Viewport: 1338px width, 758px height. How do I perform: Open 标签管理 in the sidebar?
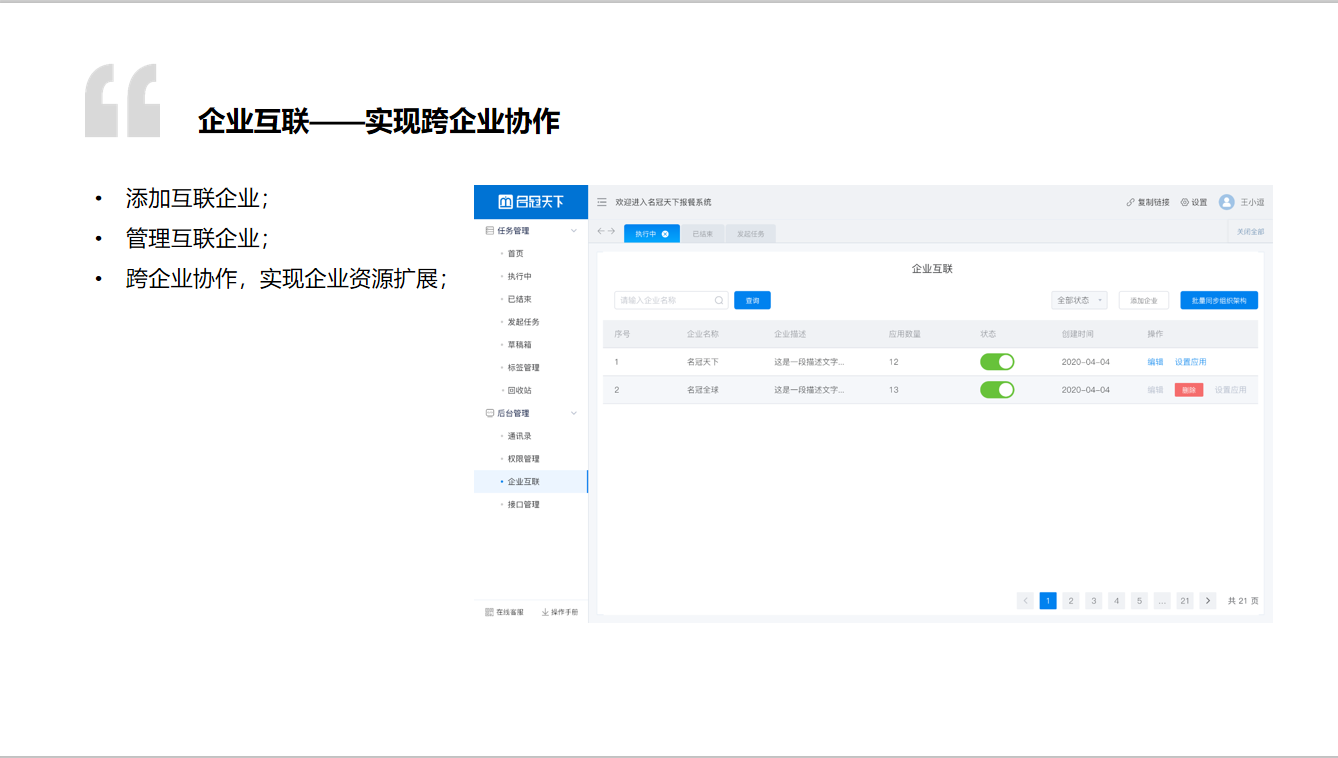523,368
